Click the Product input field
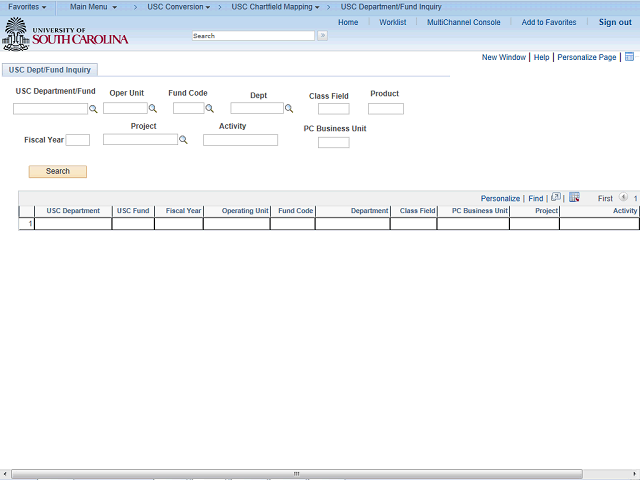This screenshot has height=480, width=640. (386, 109)
